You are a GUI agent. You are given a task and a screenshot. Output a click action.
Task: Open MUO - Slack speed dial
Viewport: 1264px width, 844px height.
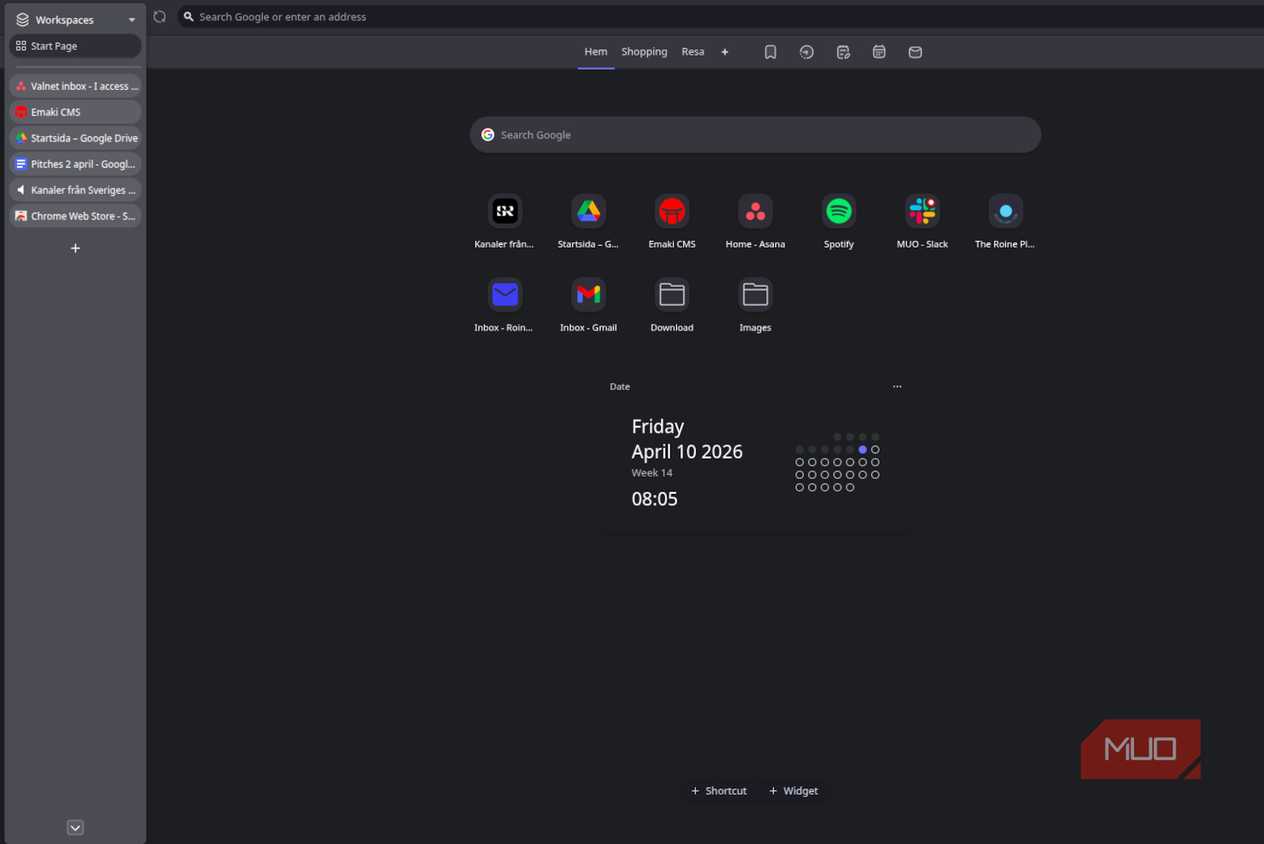coord(922,211)
